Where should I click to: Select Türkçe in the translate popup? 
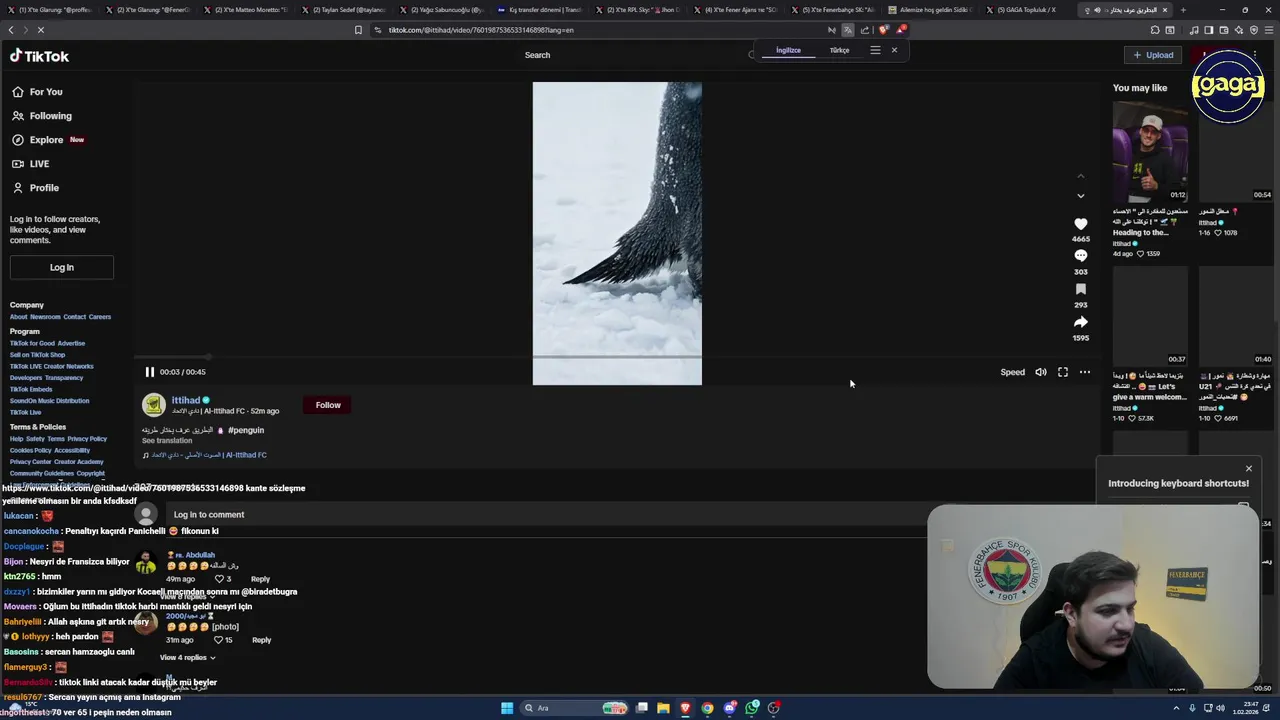839,50
